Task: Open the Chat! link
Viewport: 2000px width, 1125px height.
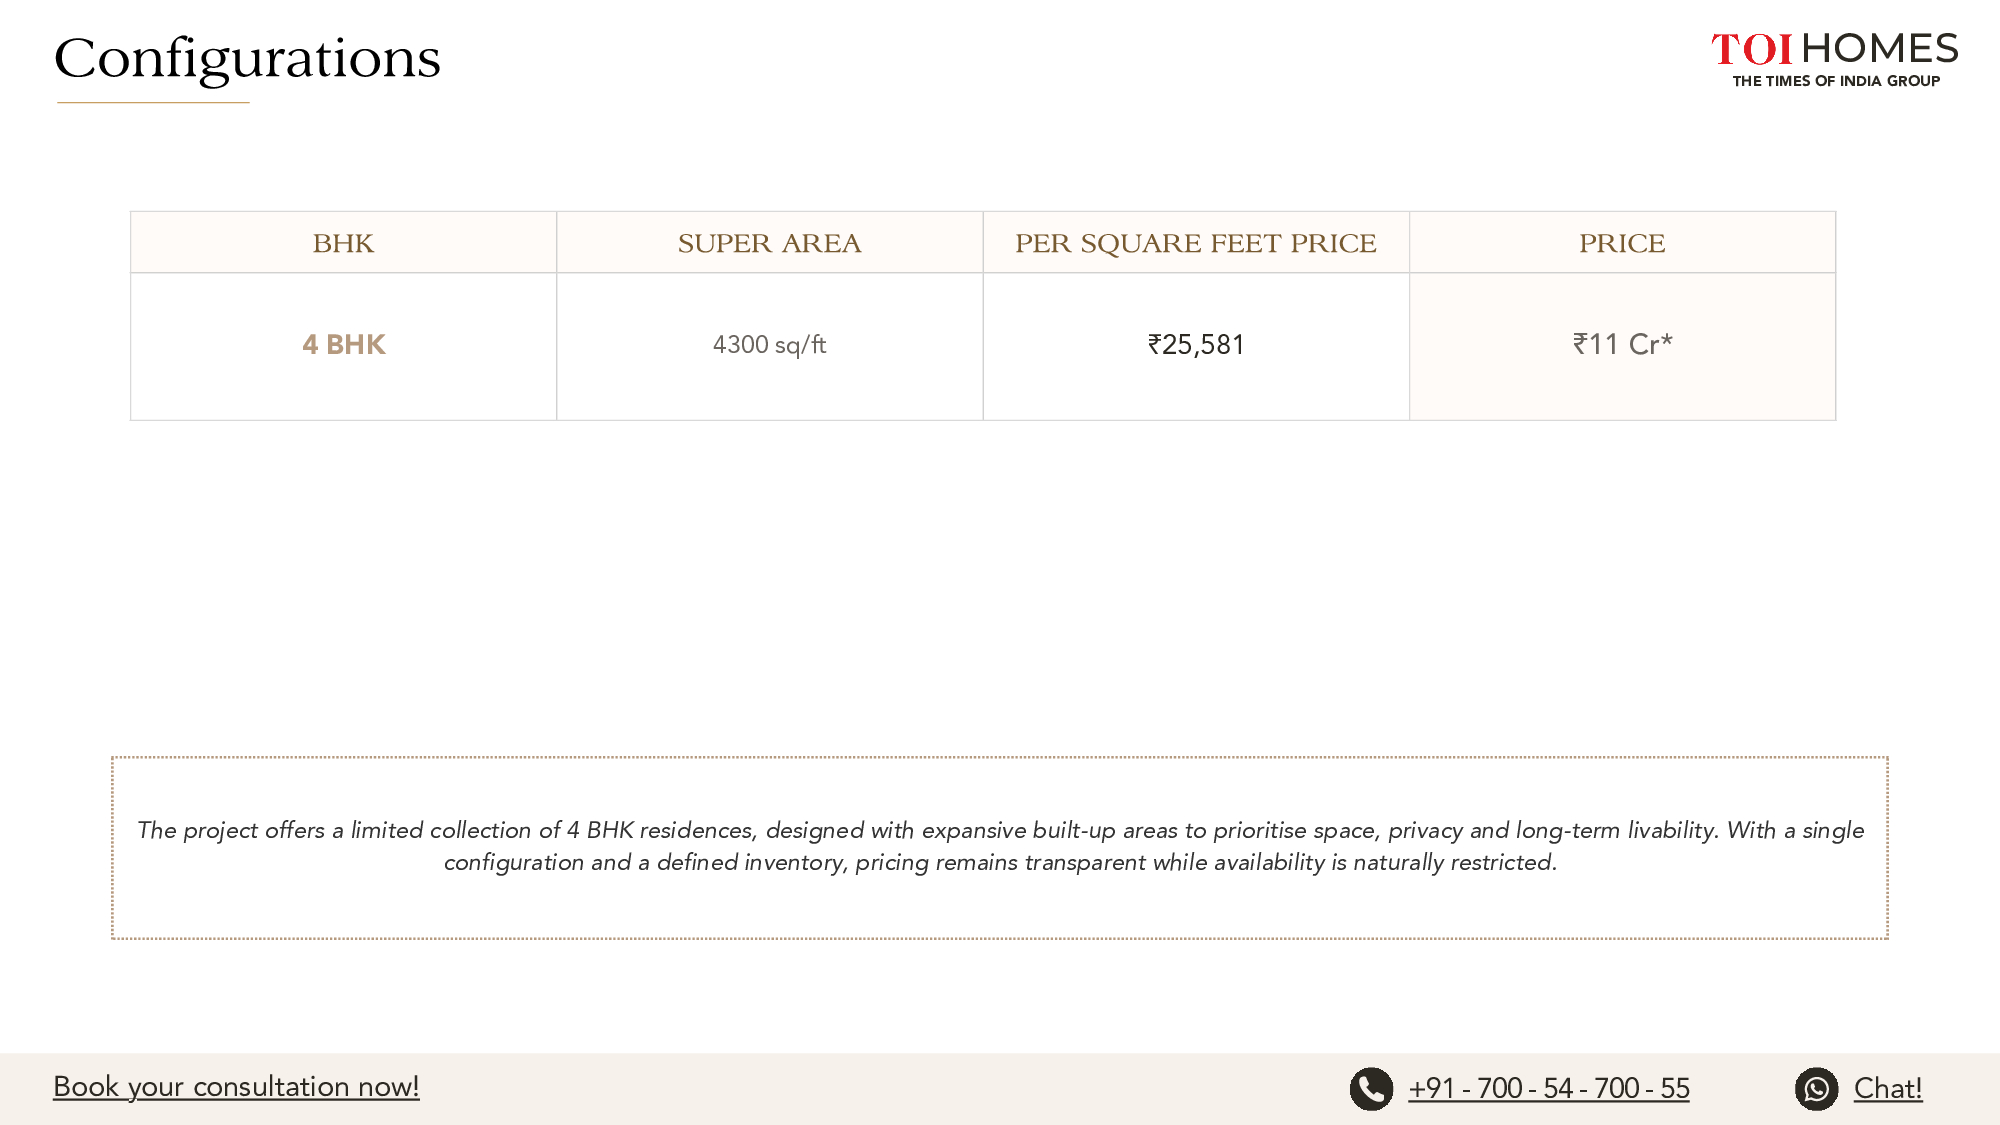Action: (x=1887, y=1089)
